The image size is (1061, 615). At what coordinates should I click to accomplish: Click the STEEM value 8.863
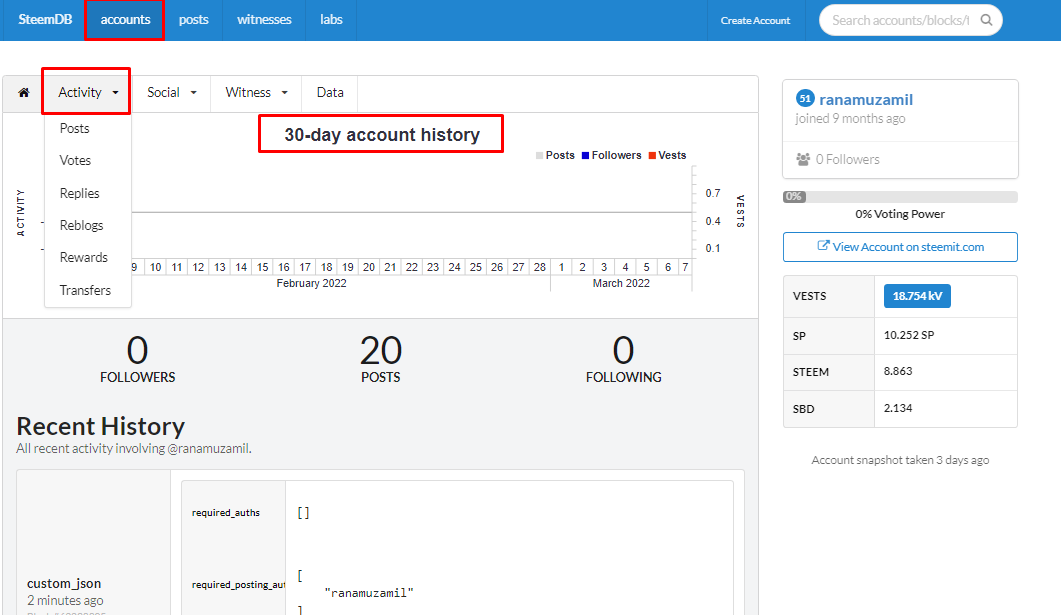(x=898, y=371)
